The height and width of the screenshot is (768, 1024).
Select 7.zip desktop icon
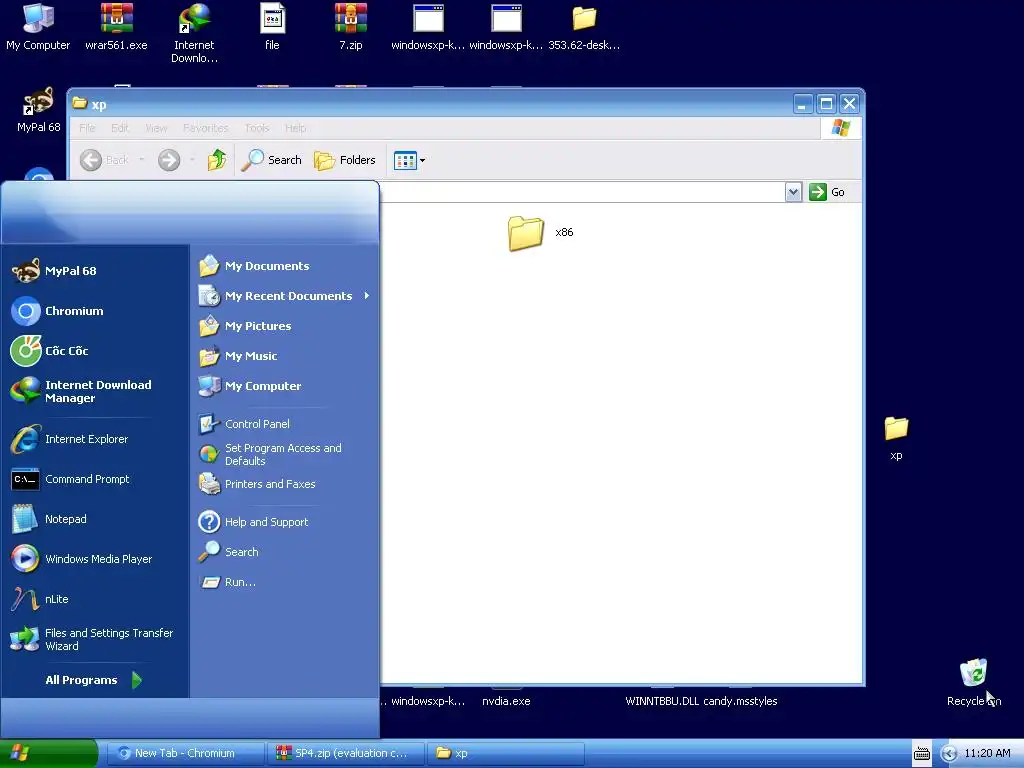tap(351, 27)
